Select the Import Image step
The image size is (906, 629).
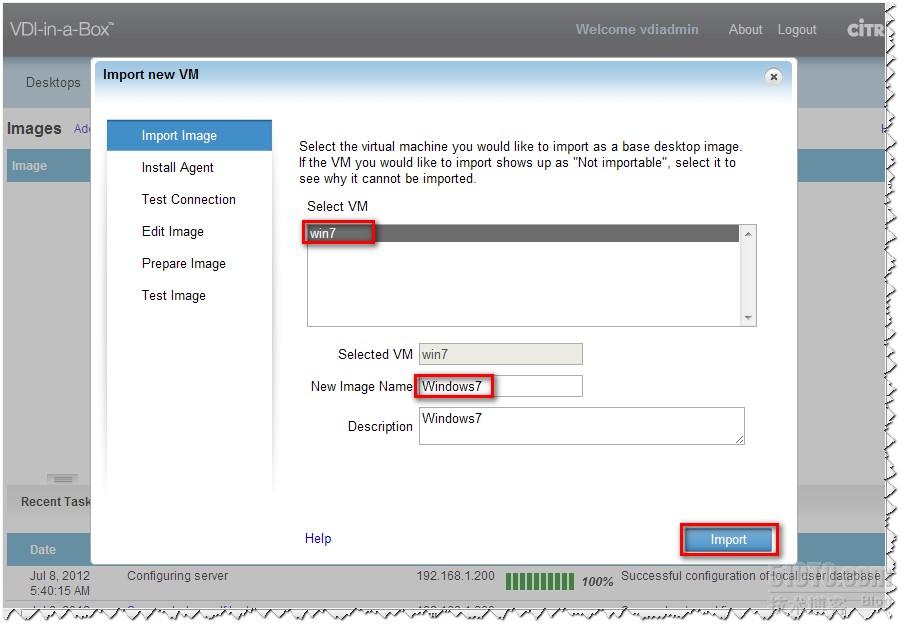[189, 135]
